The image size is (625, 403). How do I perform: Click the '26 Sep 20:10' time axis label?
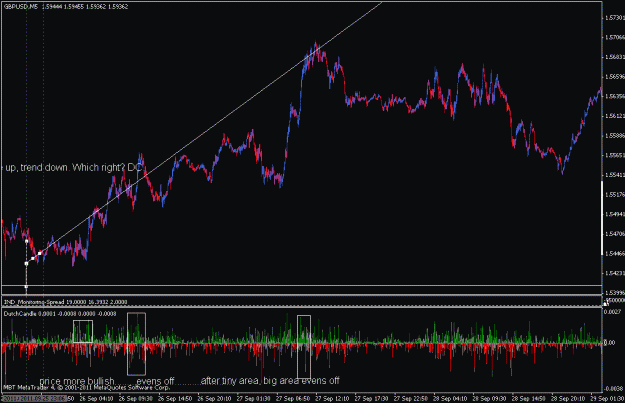click(x=214, y=399)
